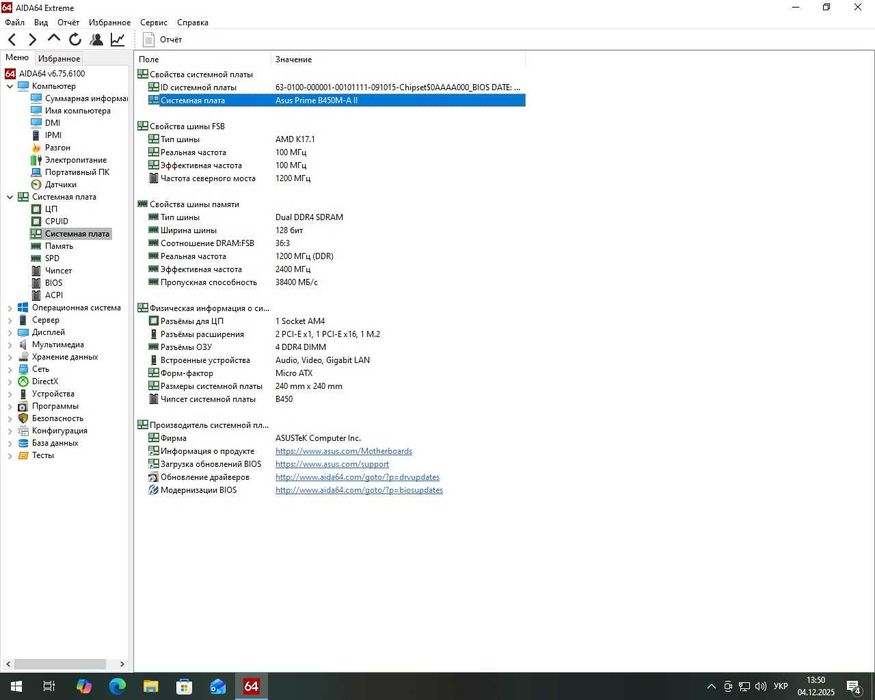875x700 pixels.
Task: Click the ACPI icon in tree
Action: (x=36, y=295)
